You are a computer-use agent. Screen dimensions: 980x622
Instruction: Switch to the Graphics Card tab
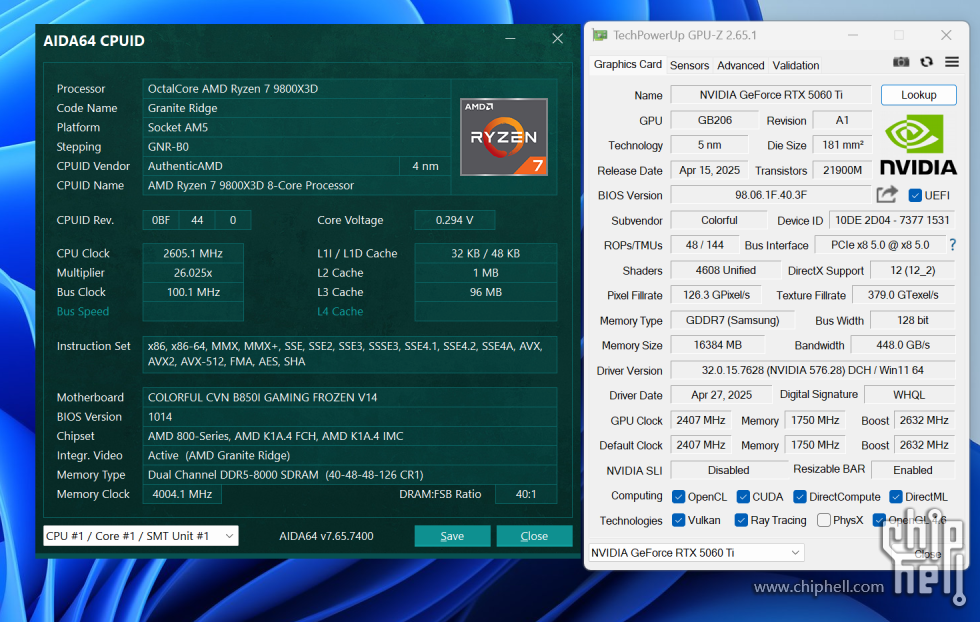click(628, 64)
